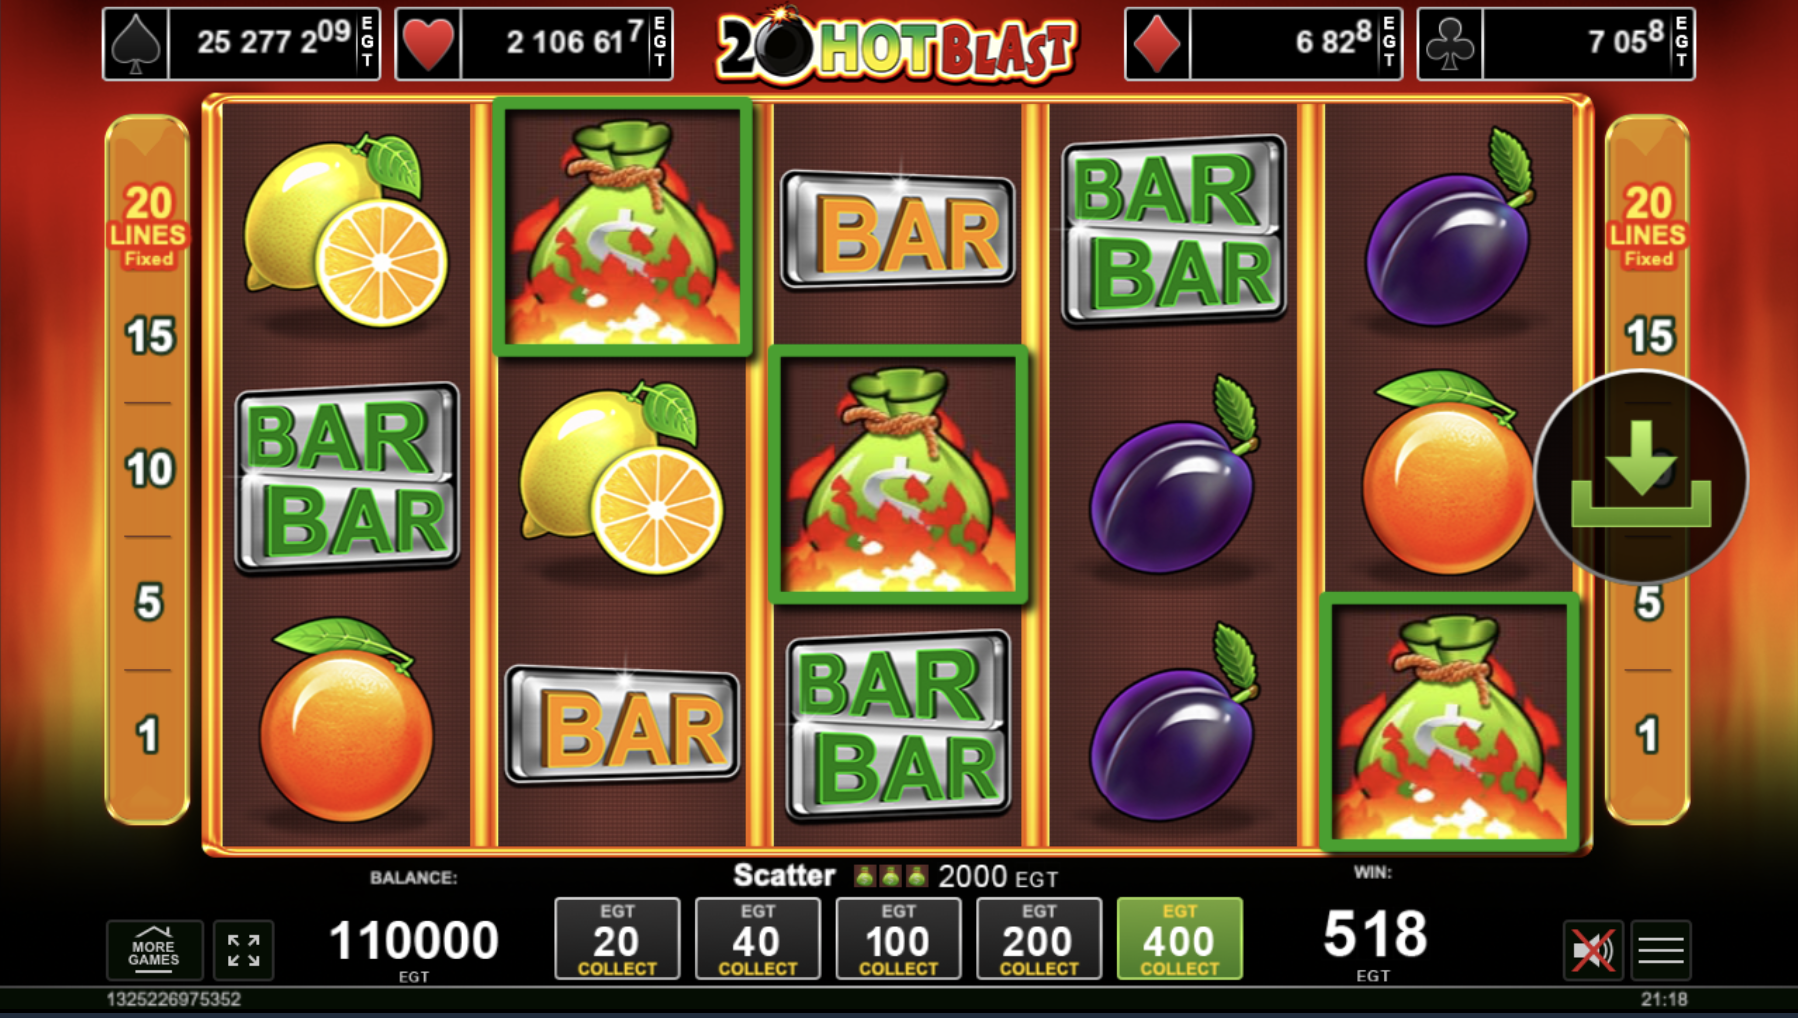Select the EGT 40 Collect bet button
This screenshot has height=1018, width=1798.
coord(758,938)
